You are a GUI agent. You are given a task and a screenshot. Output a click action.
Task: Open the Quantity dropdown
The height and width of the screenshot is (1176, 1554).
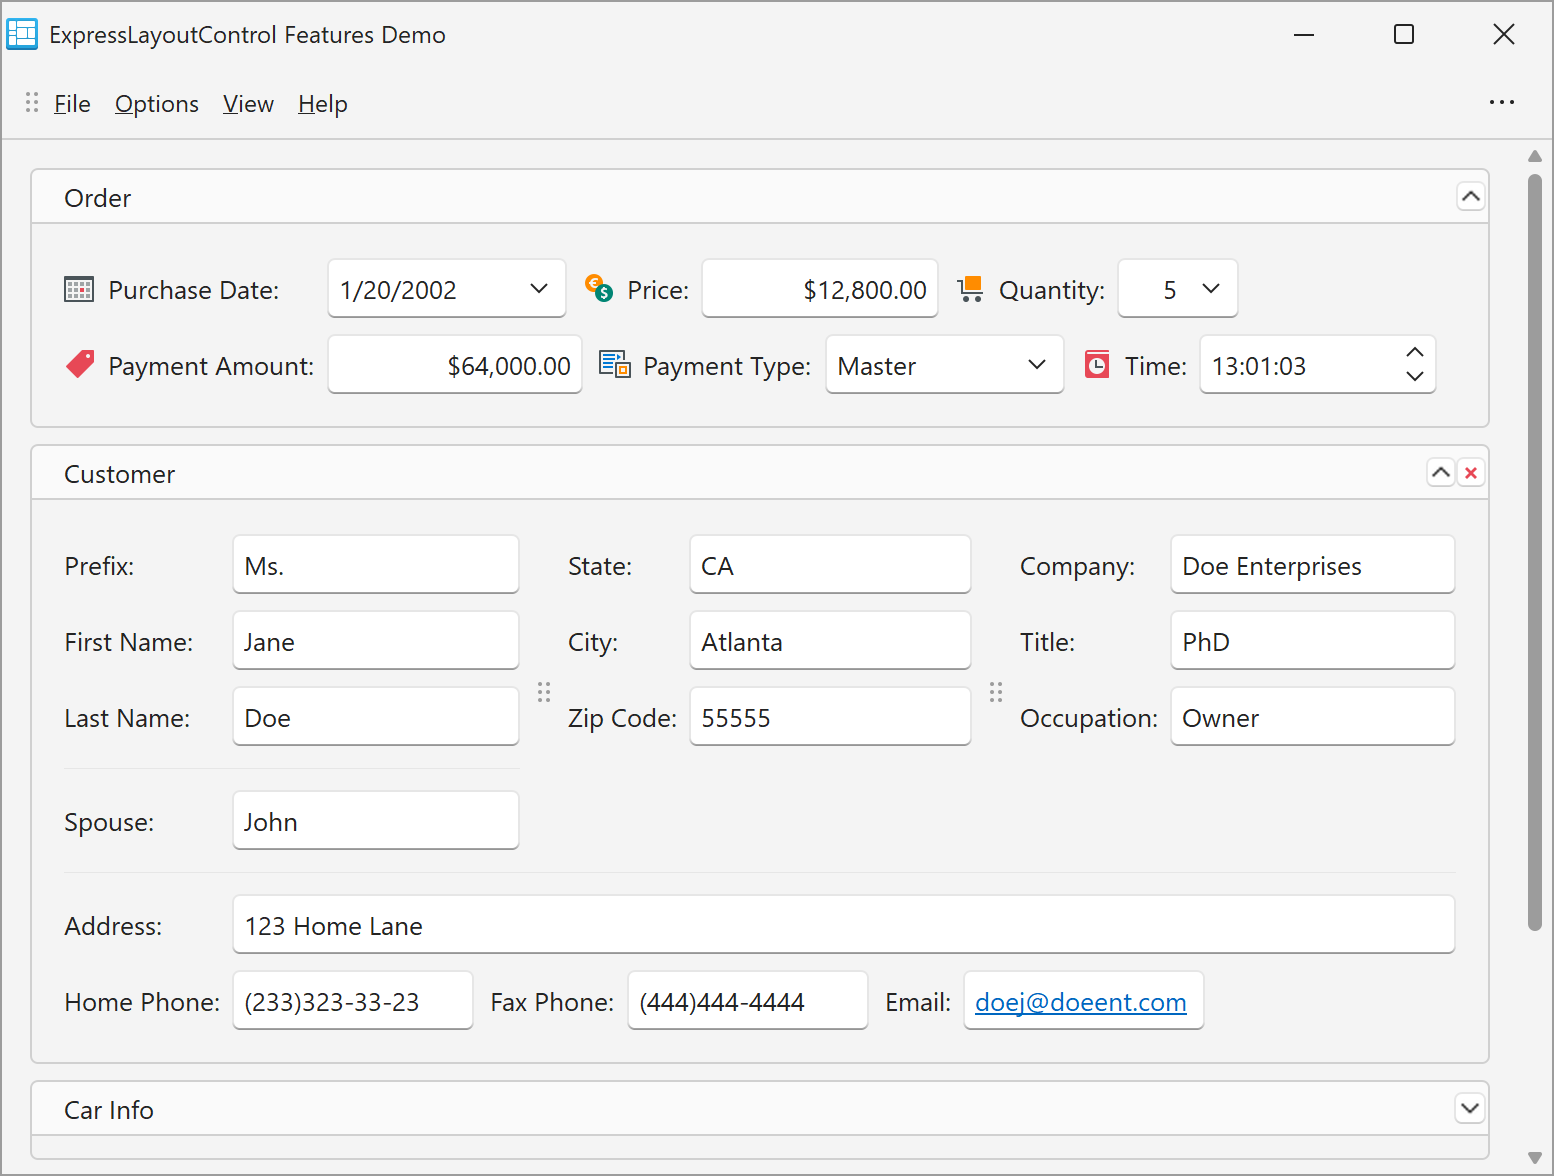pyautogui.click(x=1211, y=289)
